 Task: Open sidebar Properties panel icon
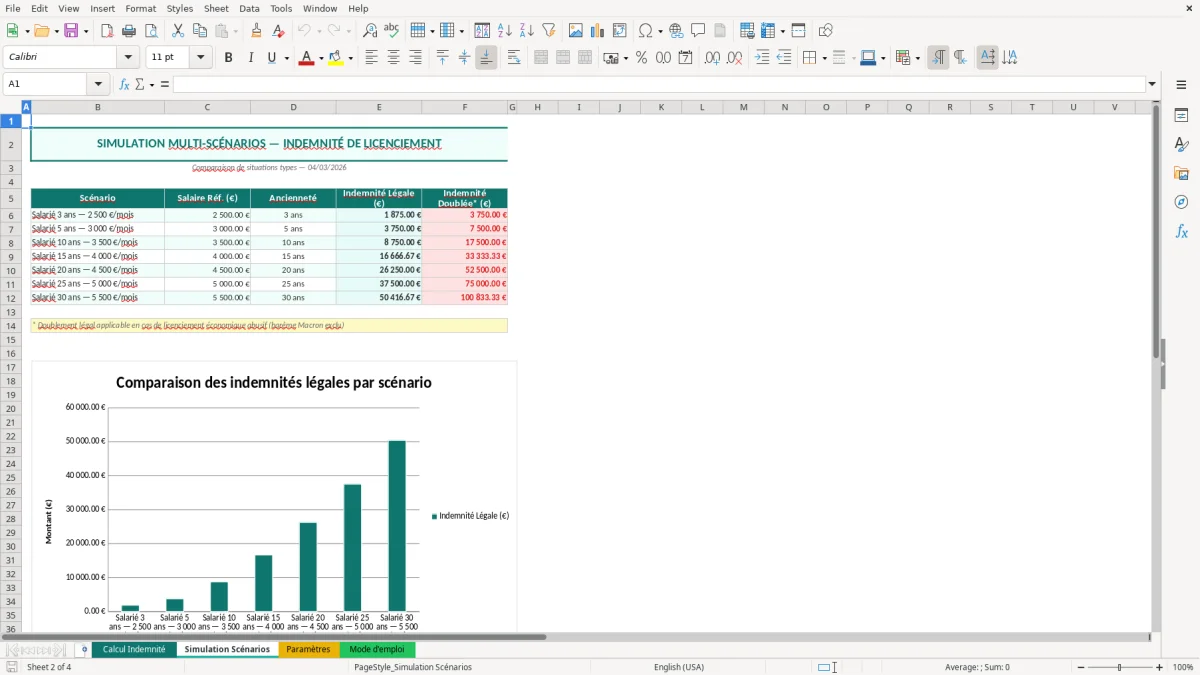point(1181,115)
